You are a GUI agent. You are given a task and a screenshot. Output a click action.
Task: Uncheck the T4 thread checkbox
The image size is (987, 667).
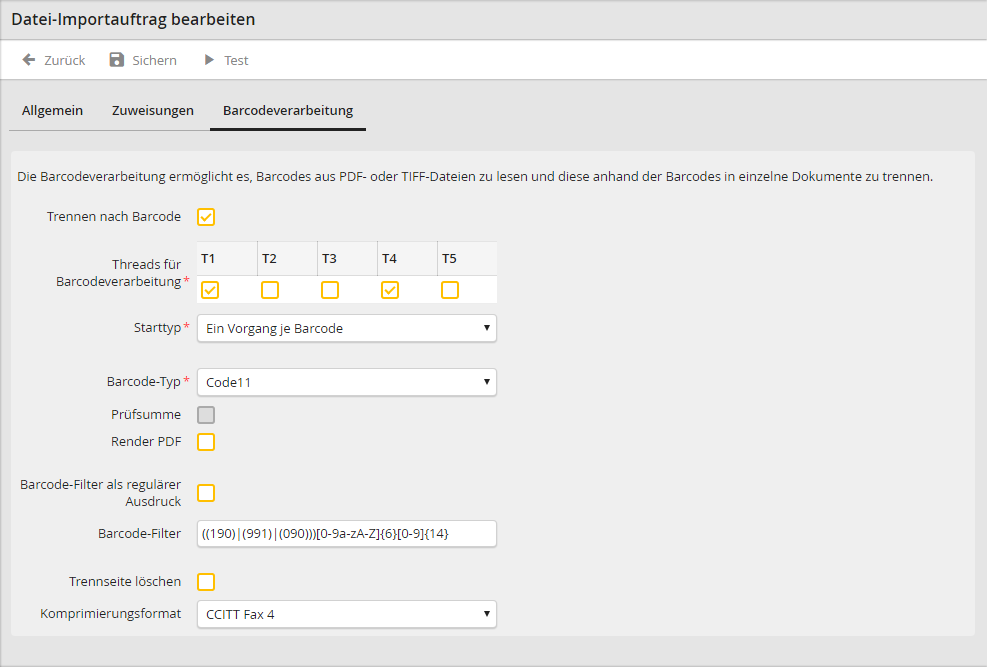389,289
